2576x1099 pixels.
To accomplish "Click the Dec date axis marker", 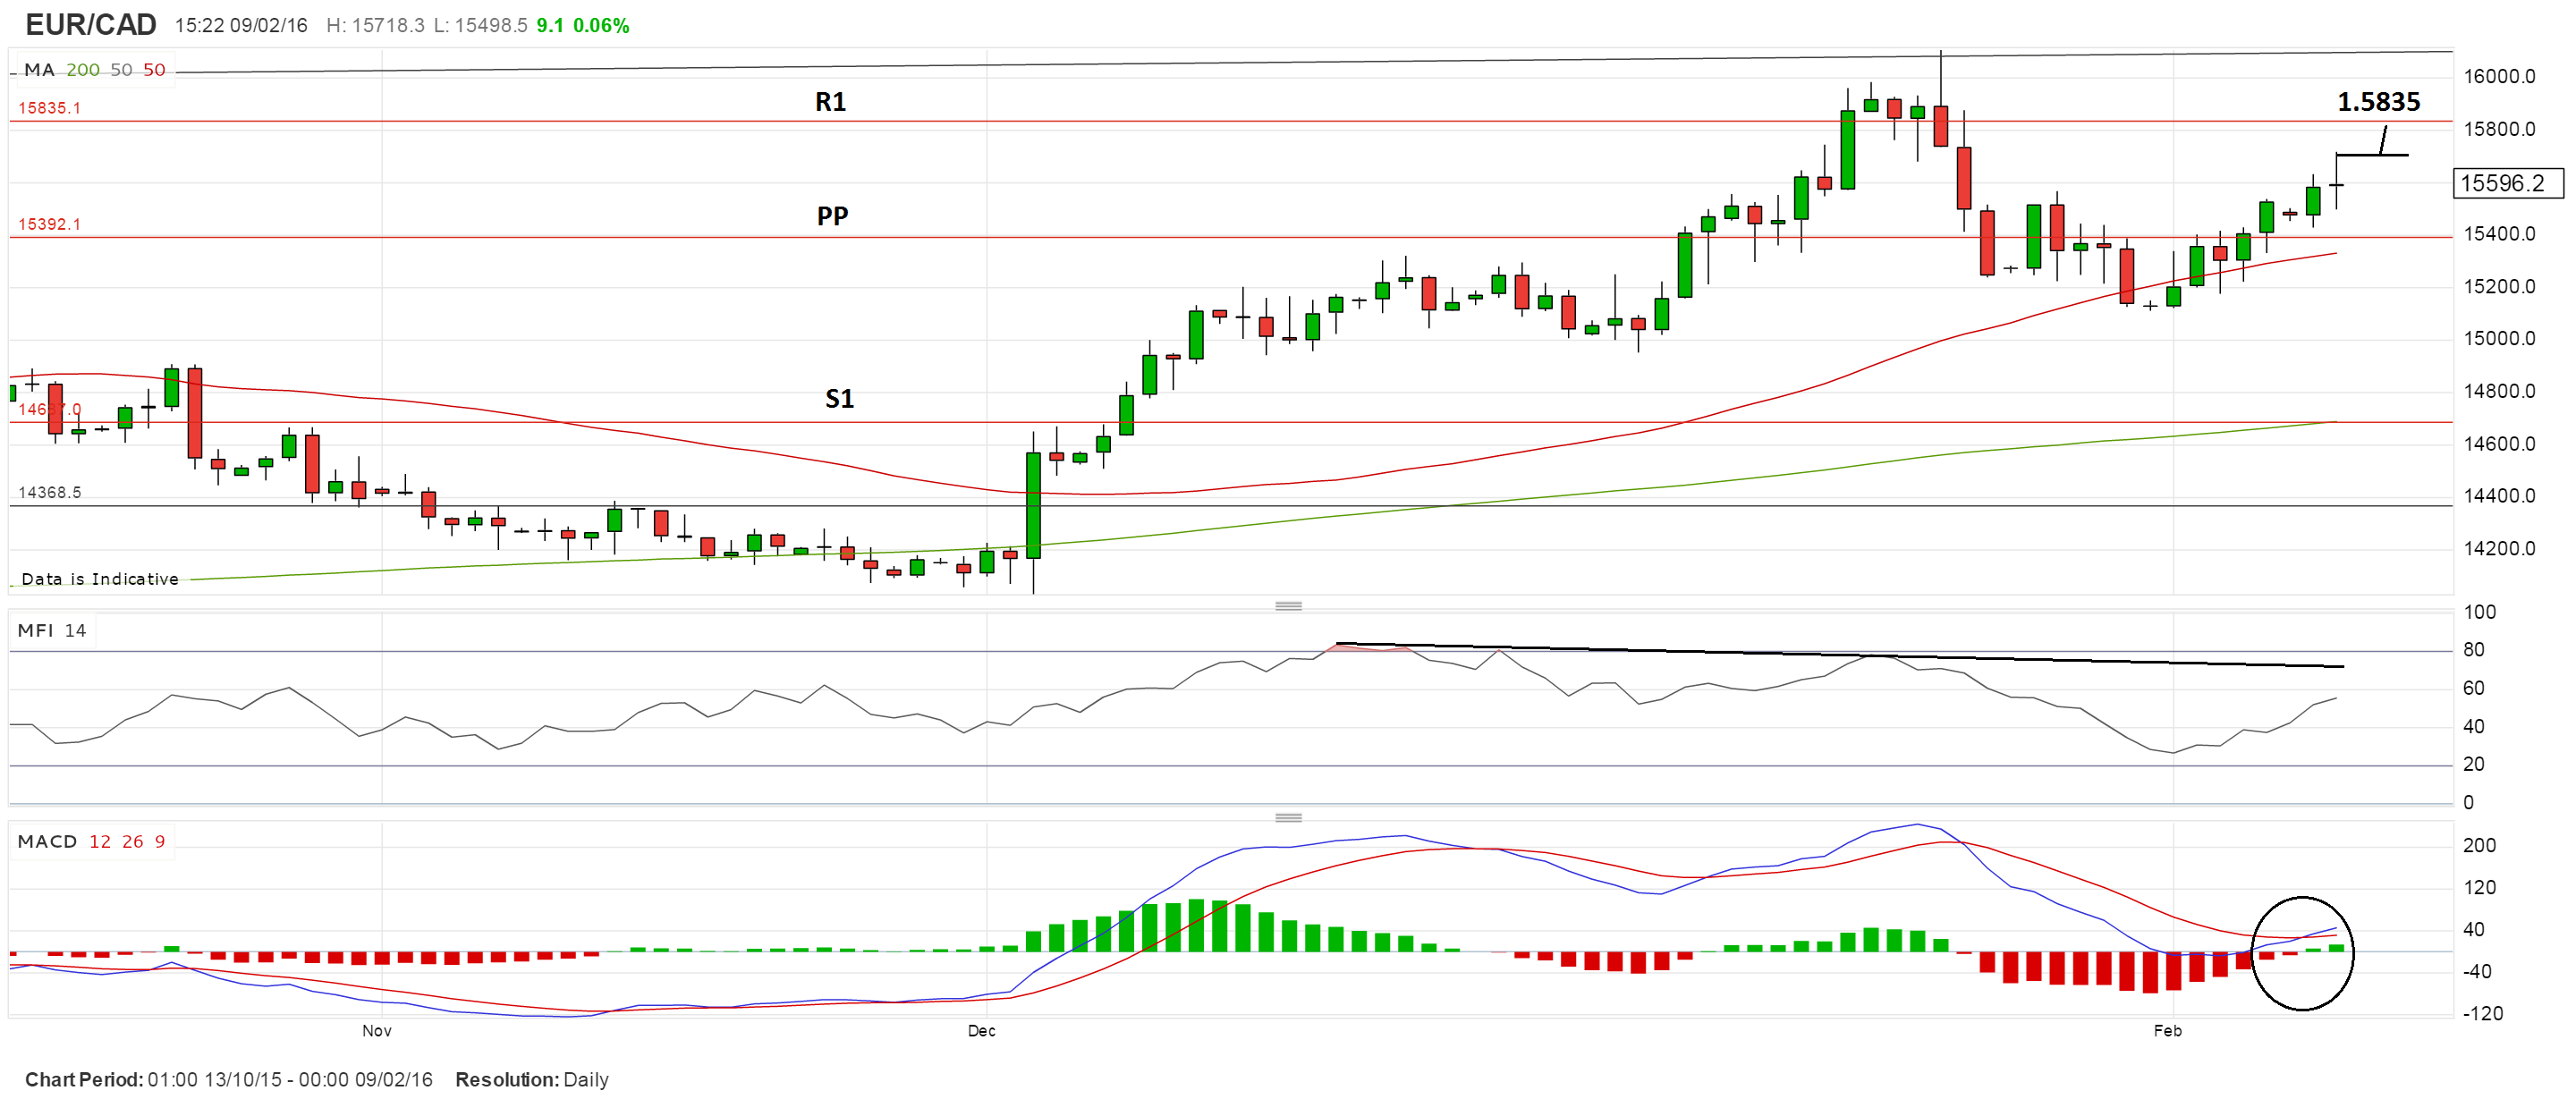I will click(981, 1030).
